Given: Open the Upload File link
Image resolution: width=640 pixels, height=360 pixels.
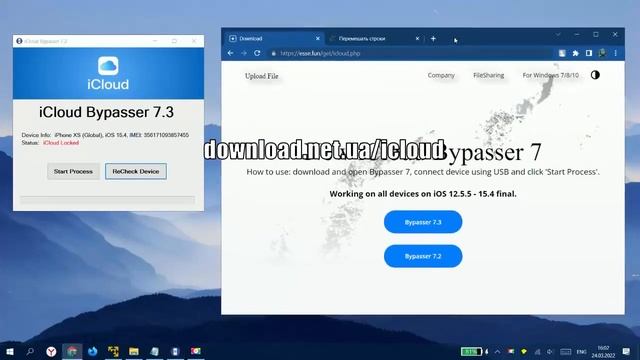Looking at the screenshot, I should tap(262, 76).
